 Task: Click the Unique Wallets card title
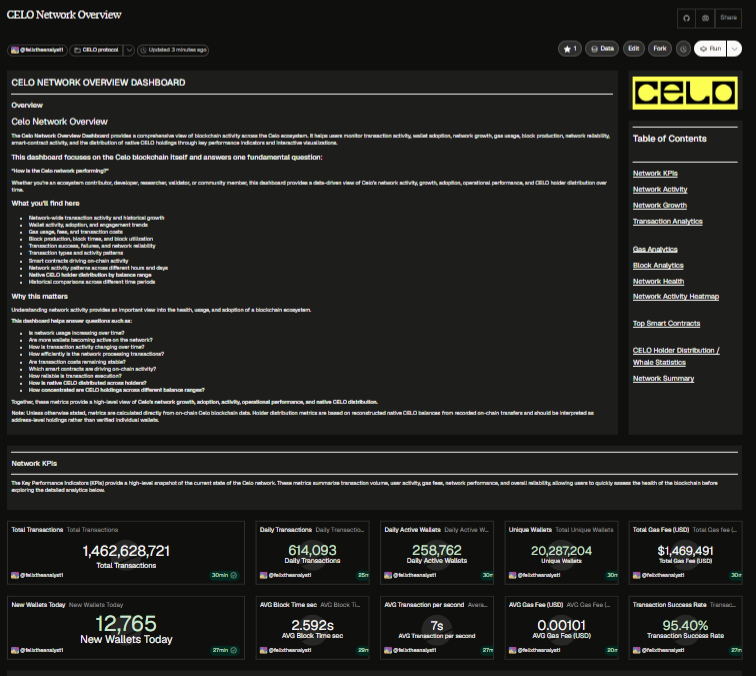[x=530, y=529]
